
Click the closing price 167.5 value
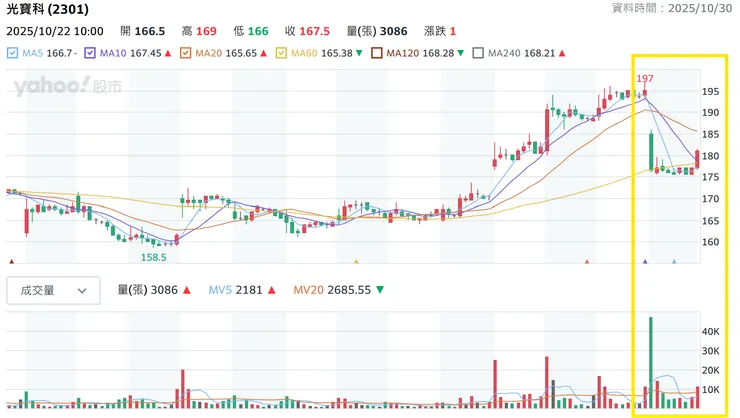pyautogui.click(x=314, y=32)
